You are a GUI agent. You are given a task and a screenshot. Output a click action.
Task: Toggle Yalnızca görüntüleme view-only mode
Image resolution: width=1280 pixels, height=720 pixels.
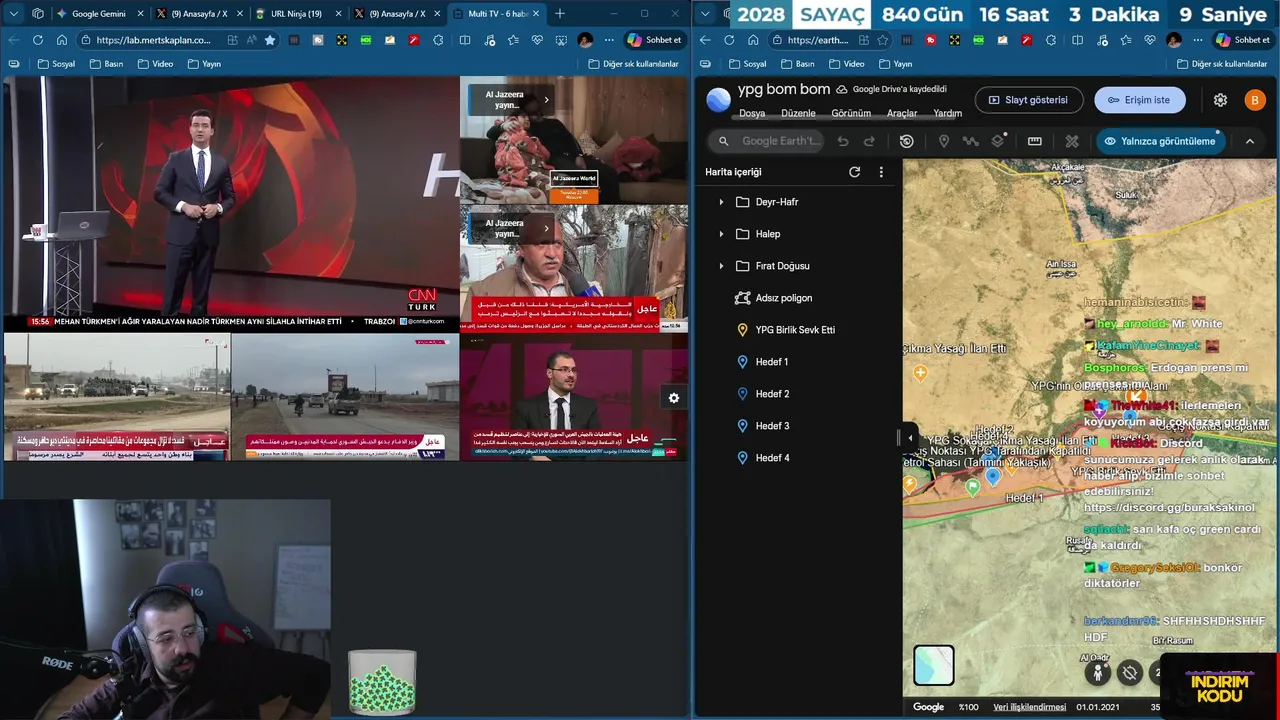tap(1160, 141)
